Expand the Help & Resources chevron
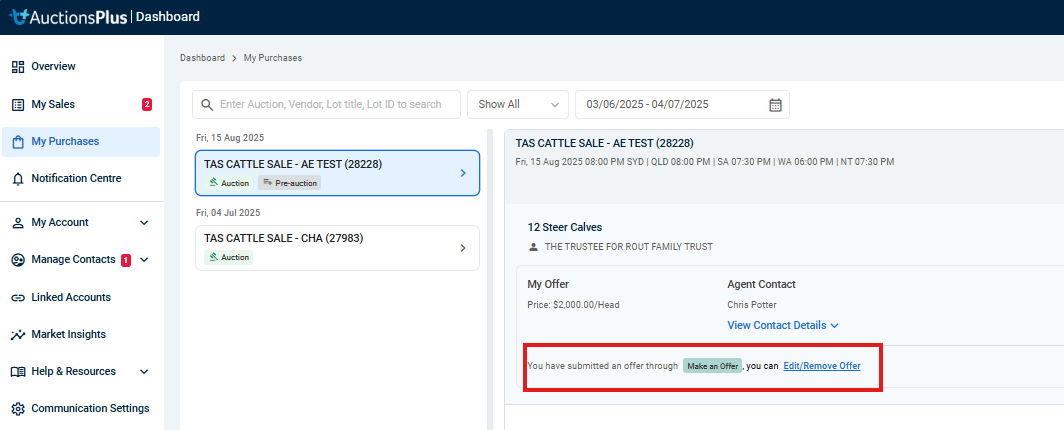The image size is (1064, 430). pyautogui.click(x=144, y=372)
